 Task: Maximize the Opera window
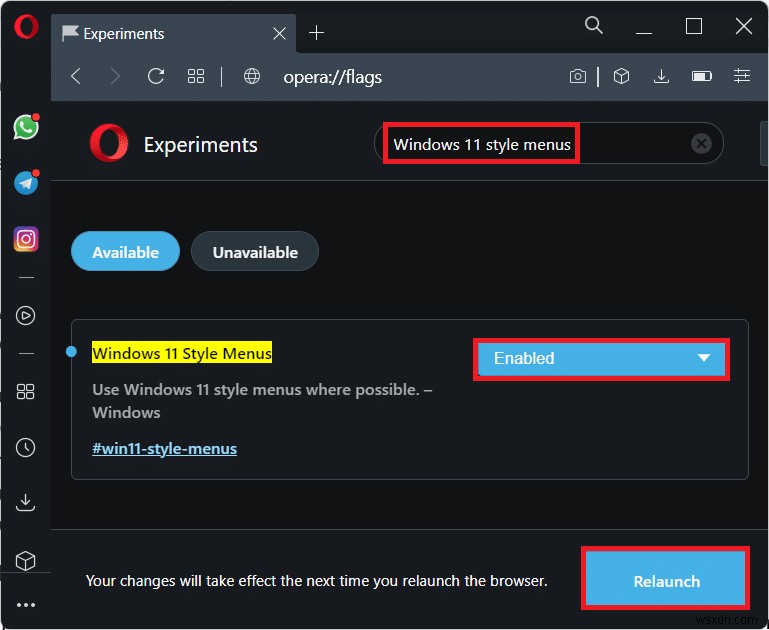(693, 26)
